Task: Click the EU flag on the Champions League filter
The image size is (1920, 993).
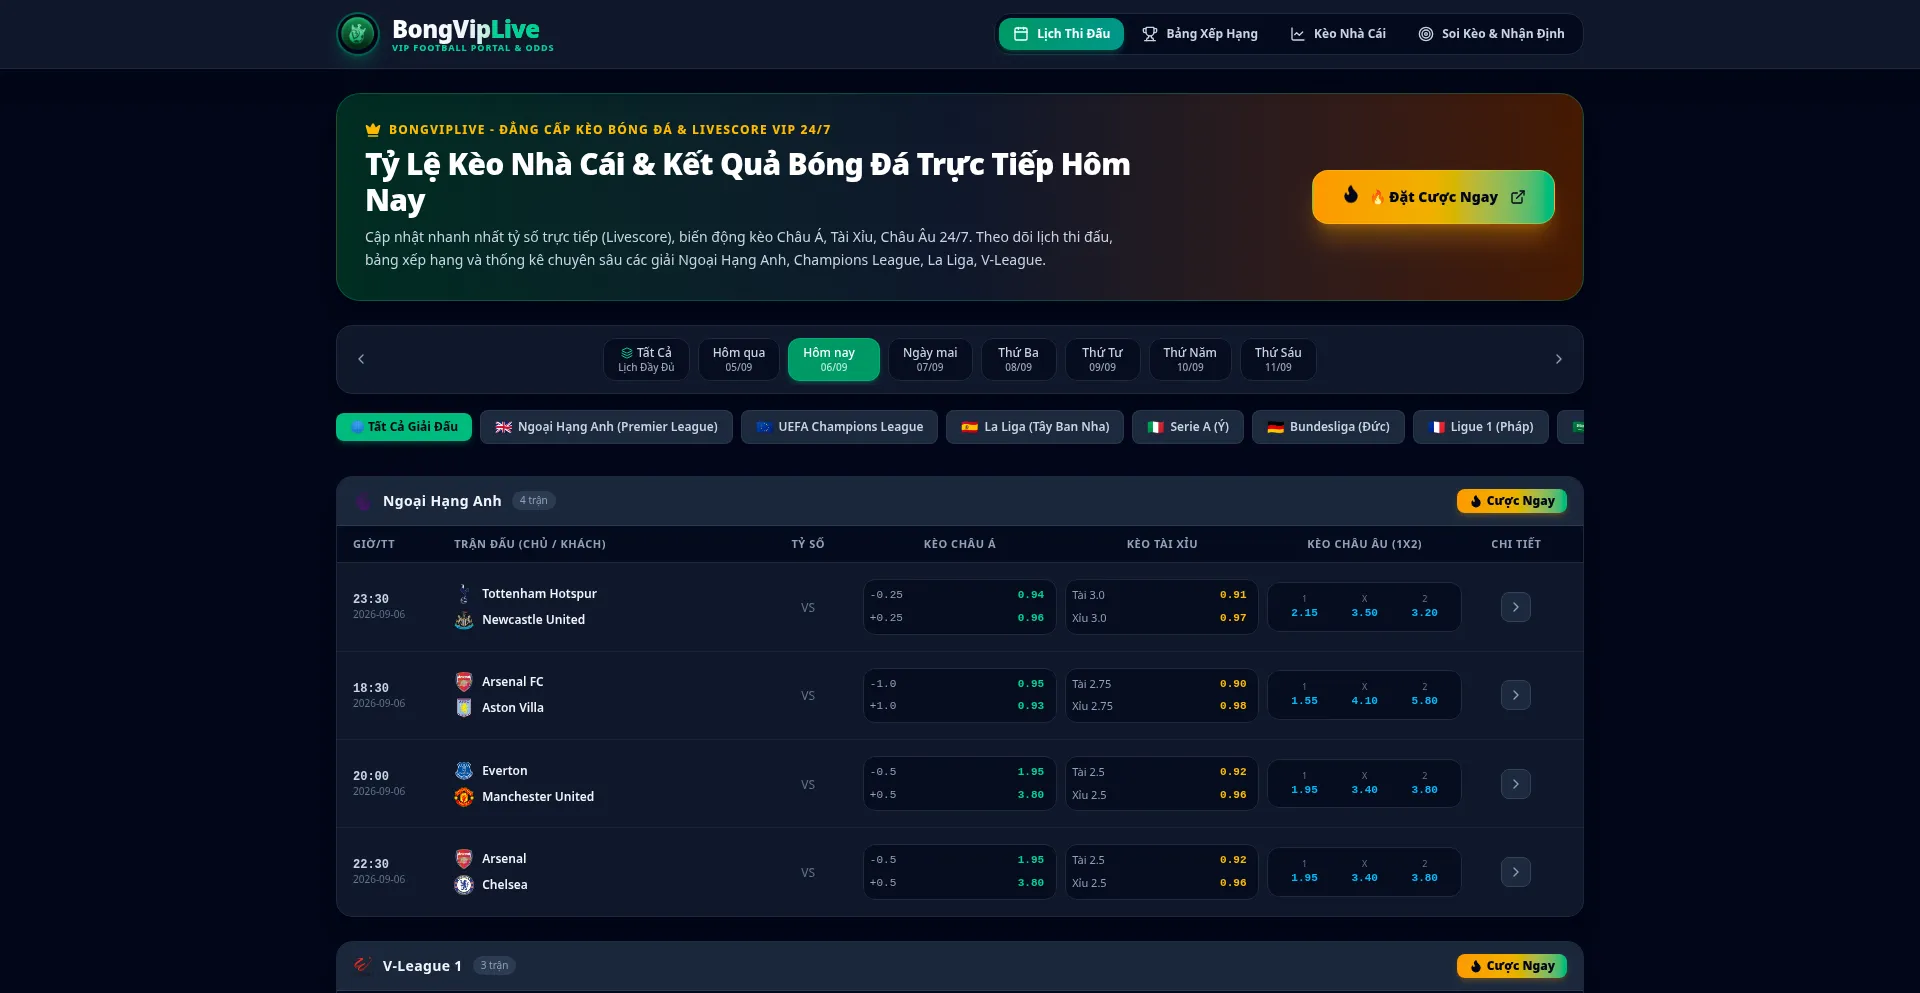Action: coord(764,427)
